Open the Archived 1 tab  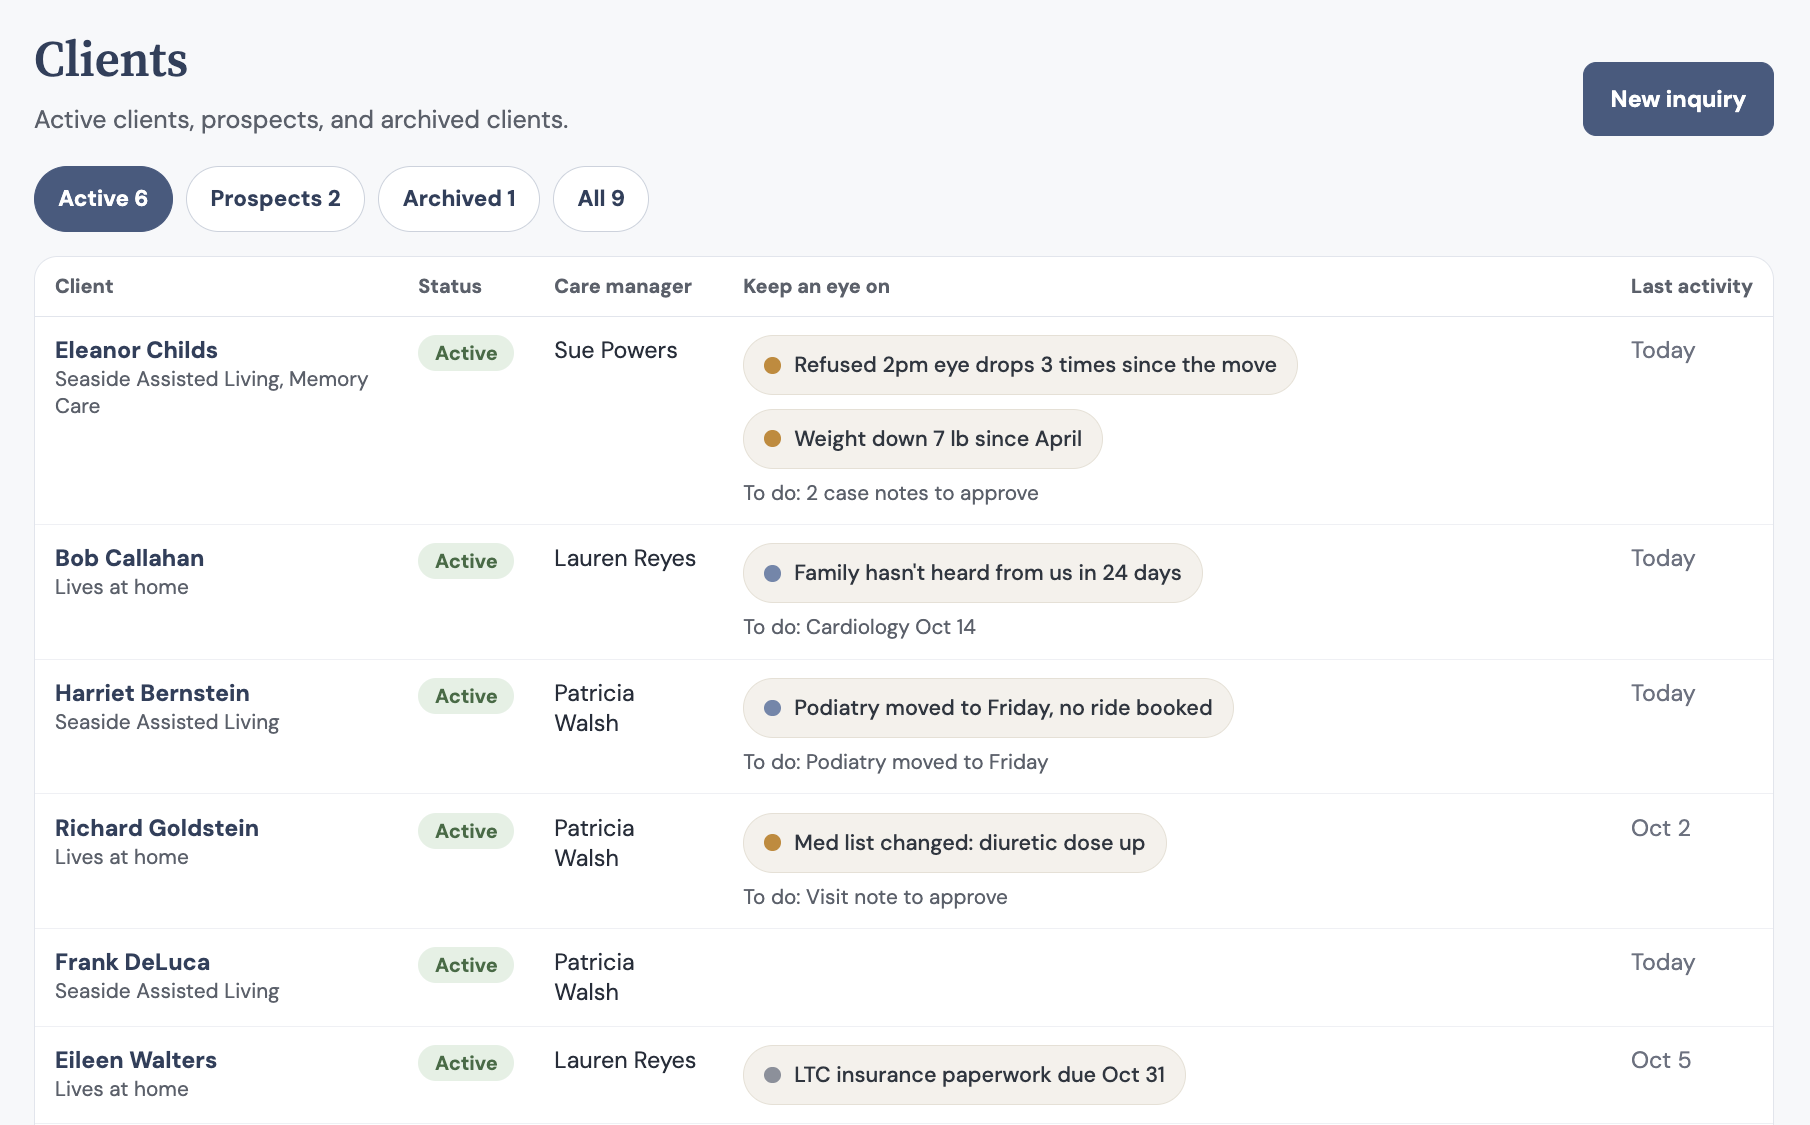[x=459, y=199]
